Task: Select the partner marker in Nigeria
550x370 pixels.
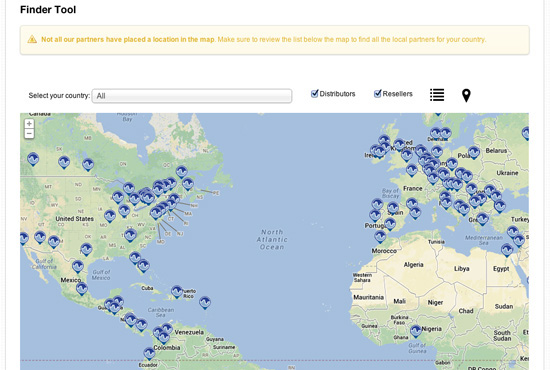Action: (x=416, y=331)
